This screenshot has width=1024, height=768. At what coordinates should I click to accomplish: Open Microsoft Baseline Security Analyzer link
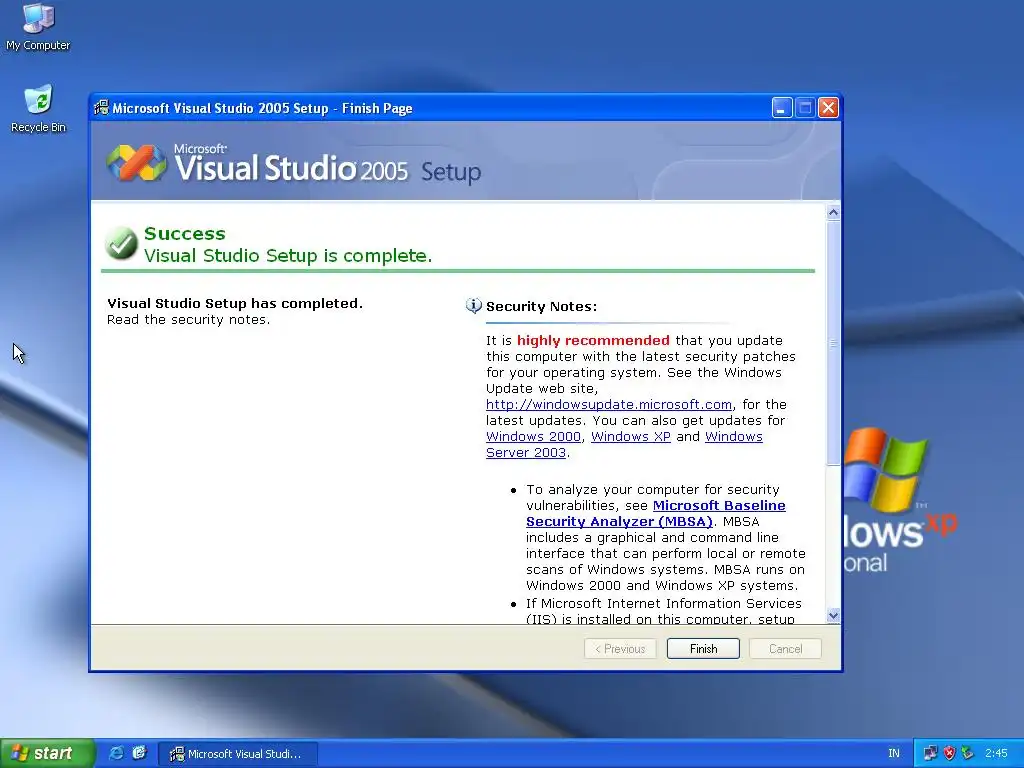coord(656,513)
